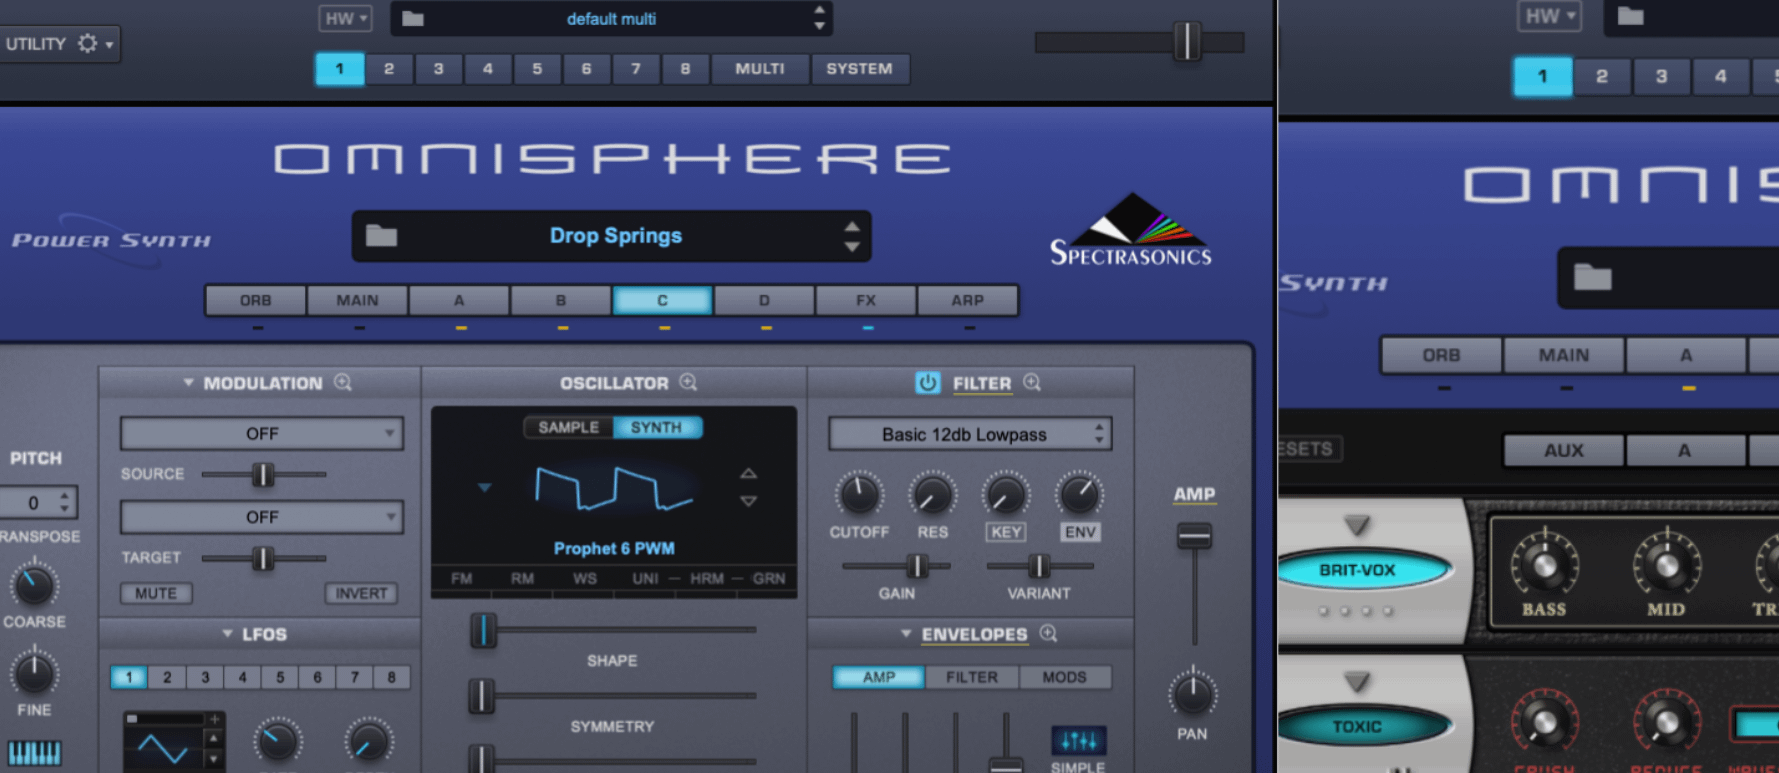Move the Symmetry slider
The image size is (1779, 773).
[x=481, y=696]
